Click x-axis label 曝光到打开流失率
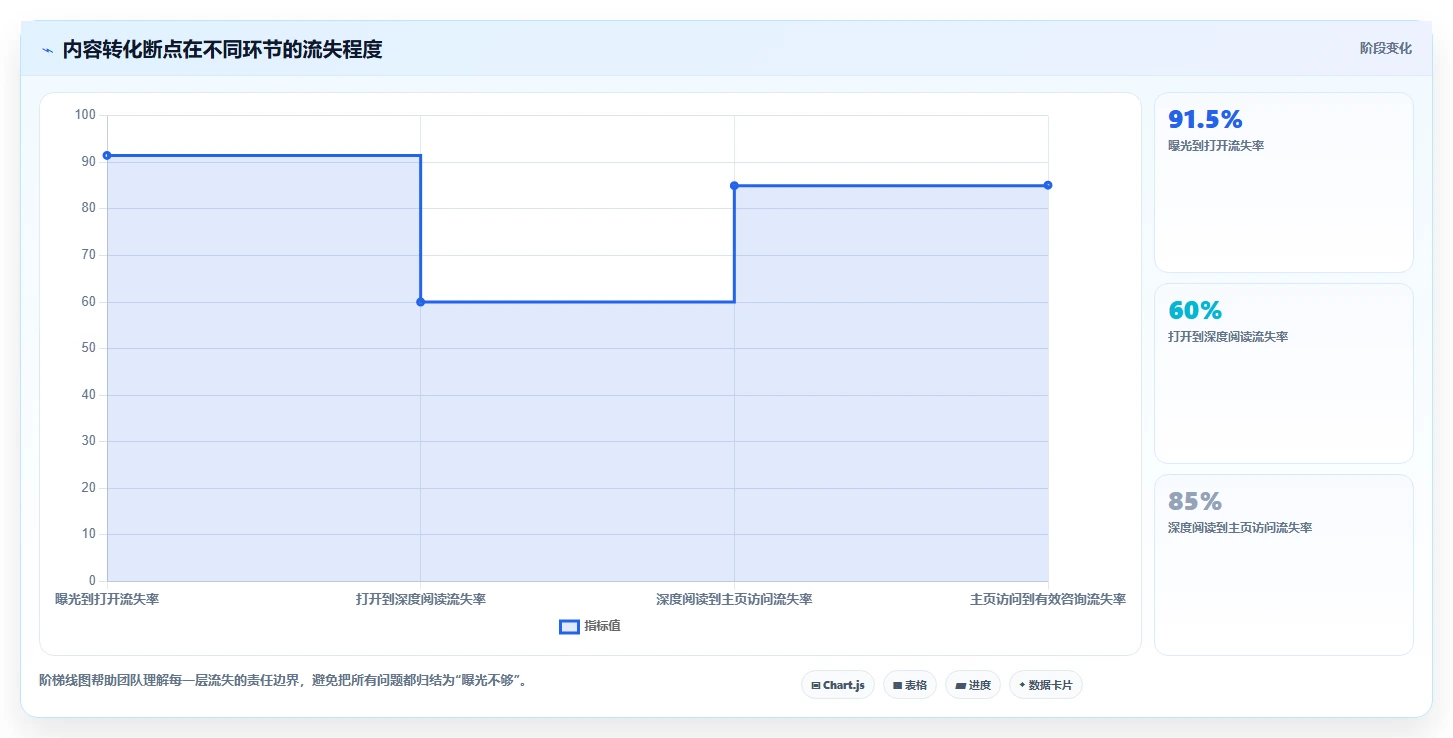The image size is (1453, 738). (x=107, y=599)
